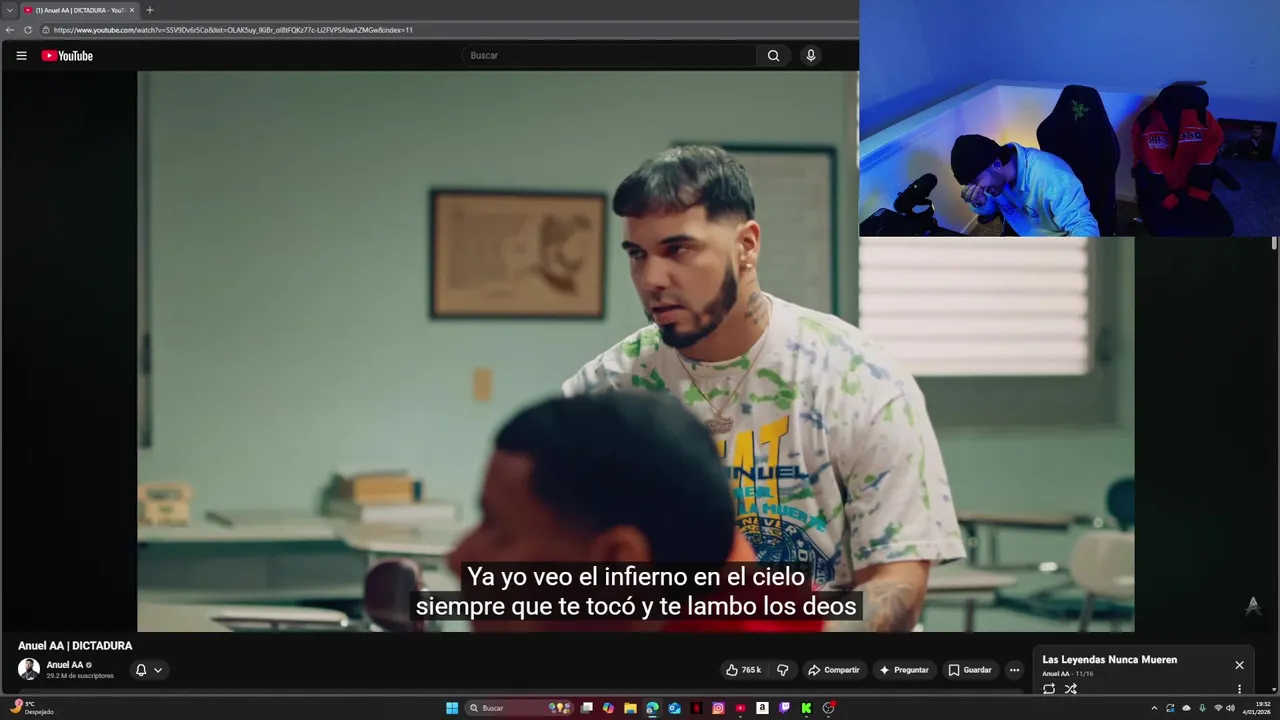1280x720 pixels.
Task: Click the YouTube search magnifier button
Action: point(773,56)
